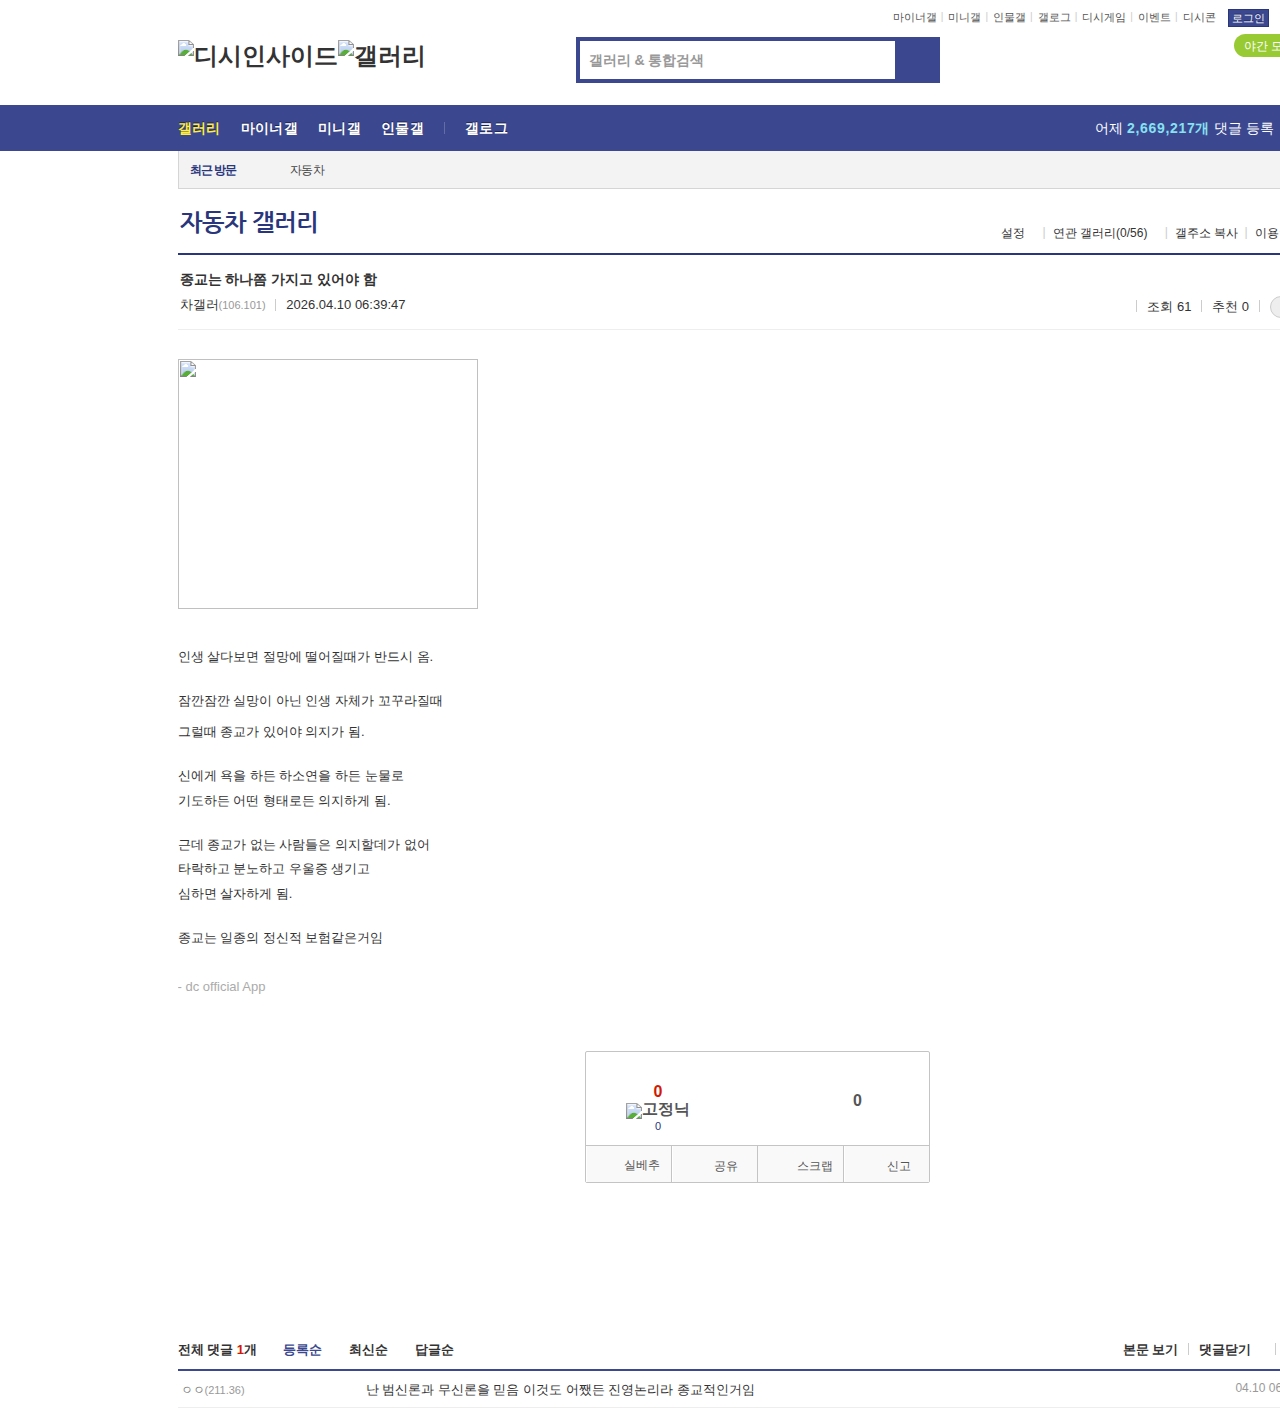Select 인물갤 in the blue navigation bar
The image size is (1280, 1427).
(x=402, y=128)
